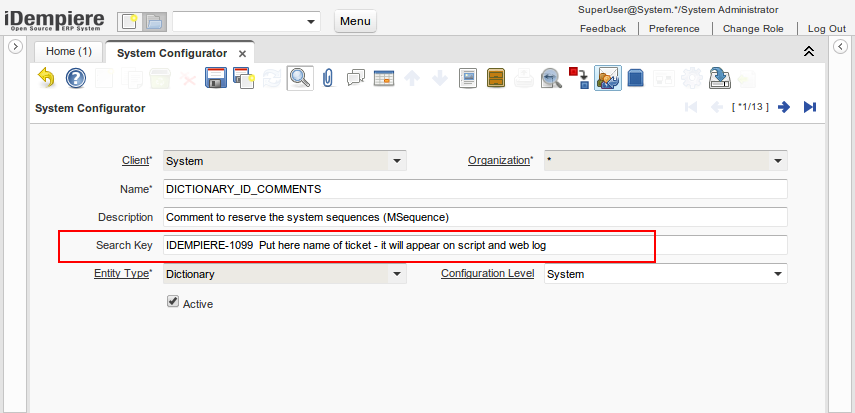Image resolution: width=855 pixels, height=413 pixels.
Task: Expand the Client dropdown
Action: click(397, 160)
